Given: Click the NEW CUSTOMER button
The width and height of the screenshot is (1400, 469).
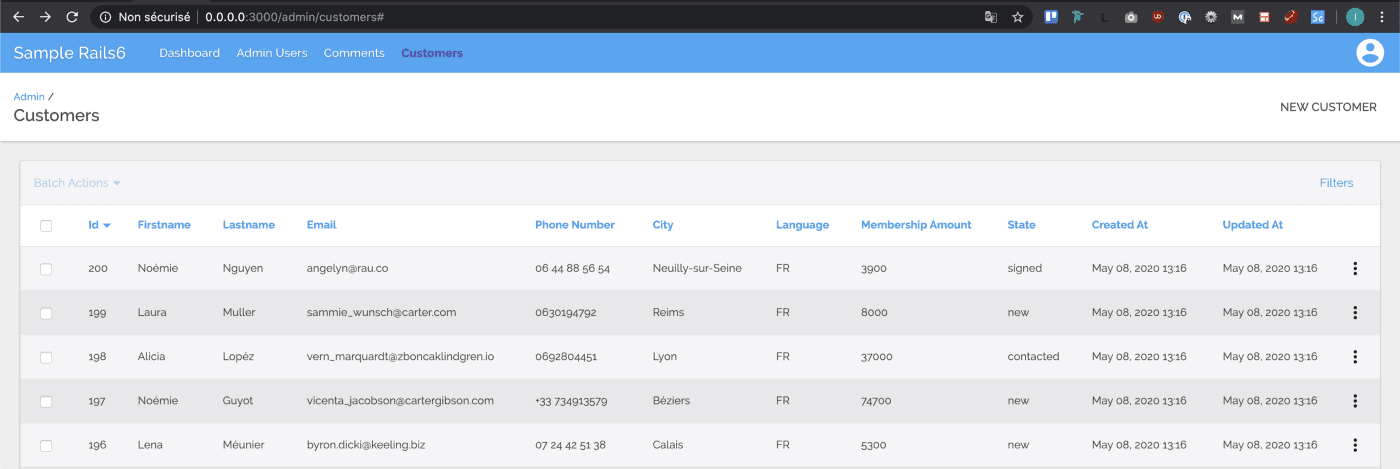Looking at the screenshot, I should tap(1328, 107).
